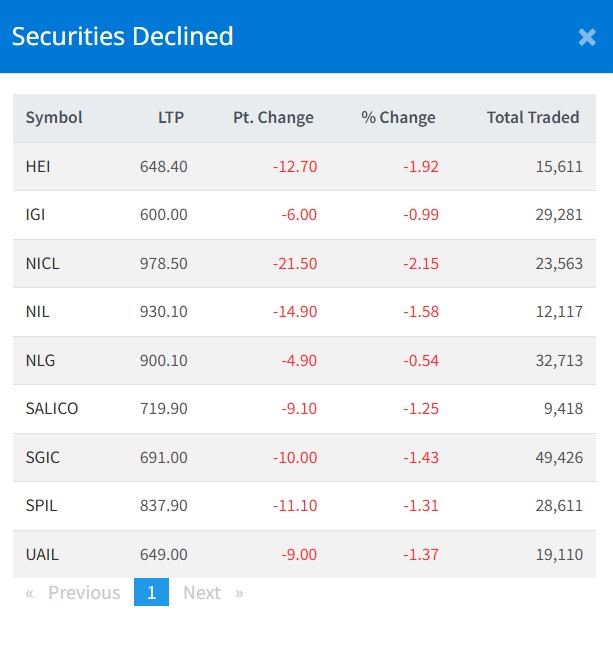The image size is (613, 646).
Task: Open the NICL security row
Action: click(x=43, y=263)
